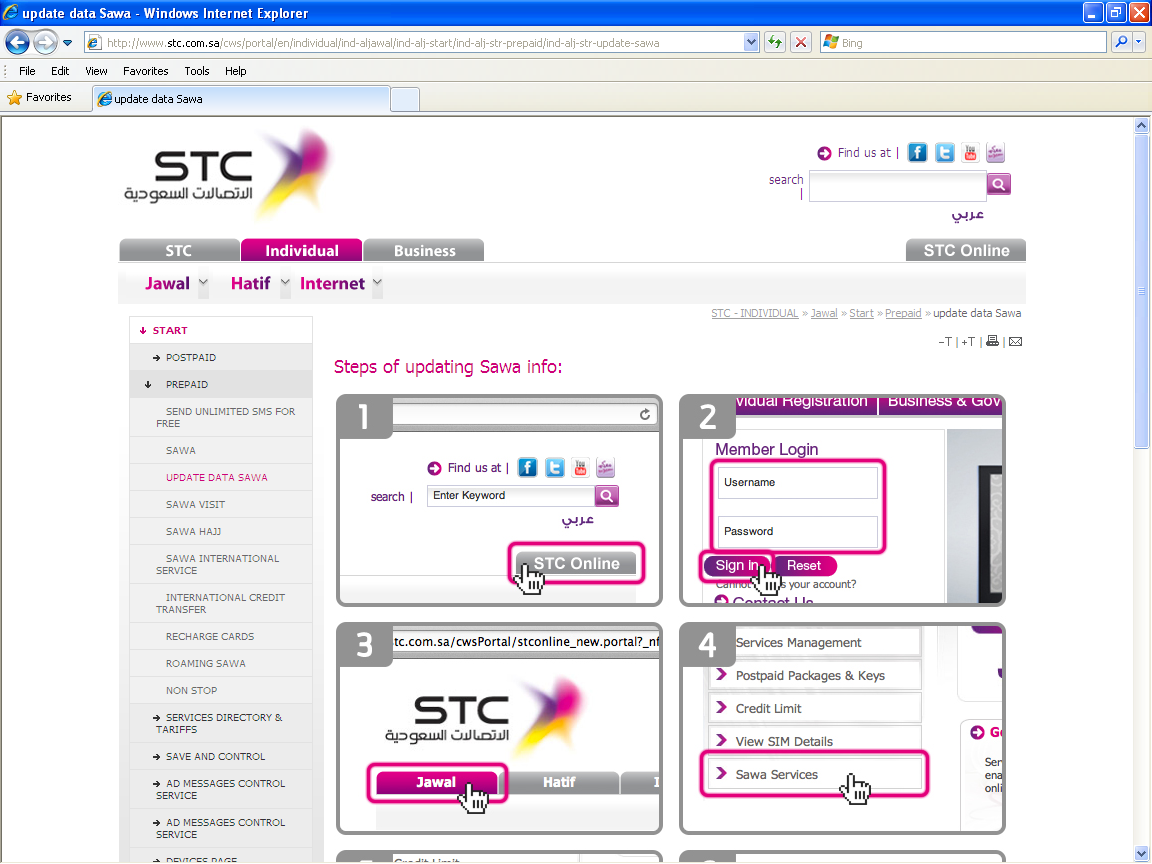
Task: Open UPDATE DATA SAWA sidebar link
Action: point(220,478)
